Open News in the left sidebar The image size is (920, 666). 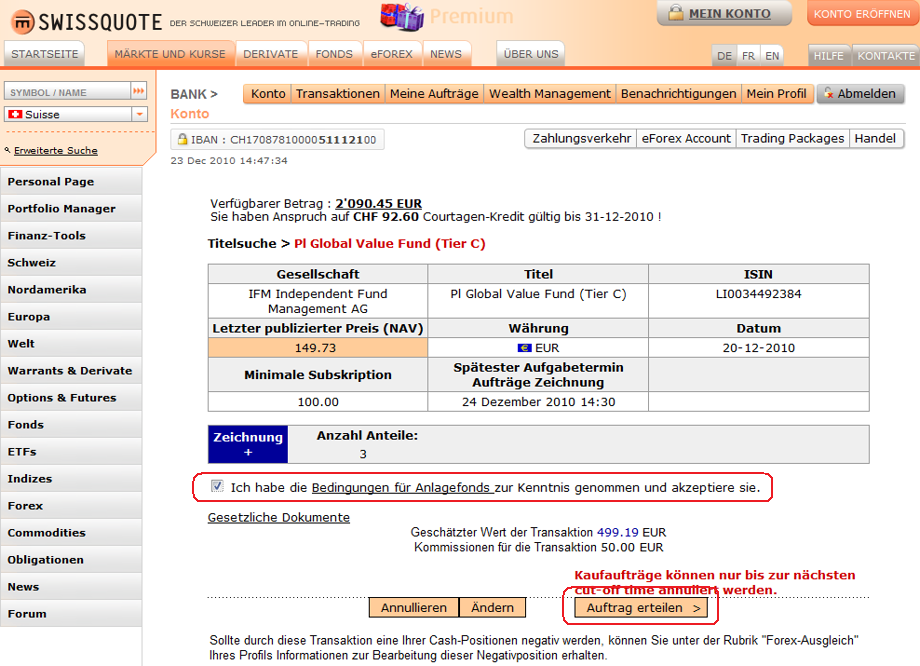point(71,587)
